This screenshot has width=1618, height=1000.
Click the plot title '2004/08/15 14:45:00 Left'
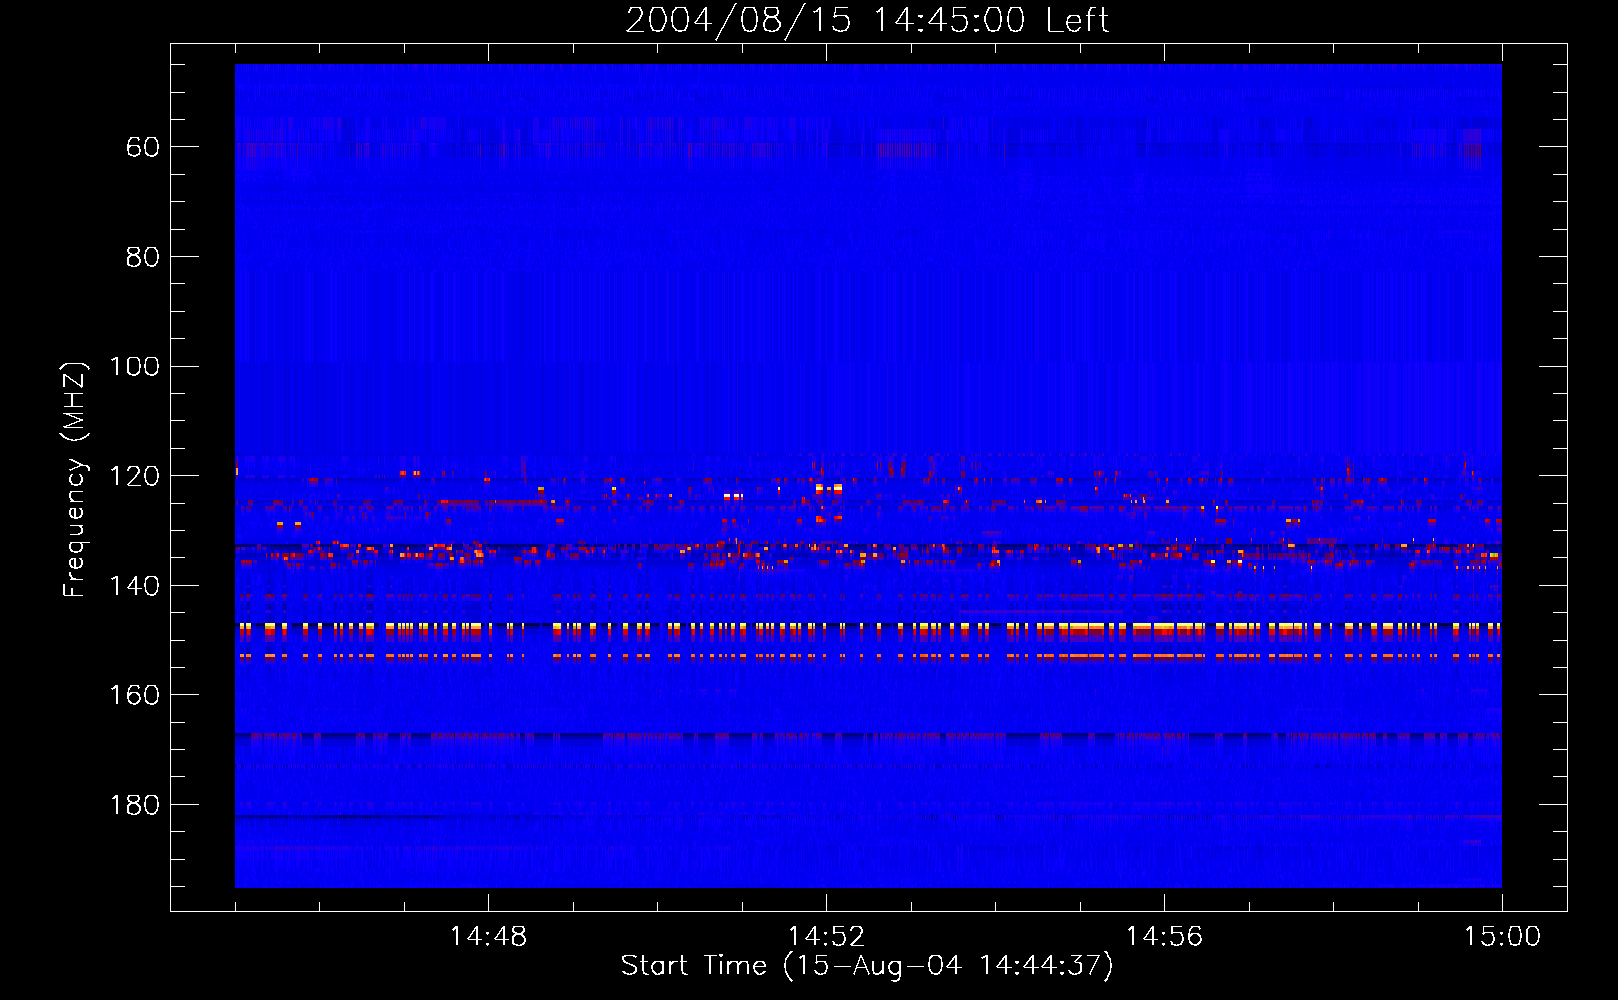coord(867,20)
